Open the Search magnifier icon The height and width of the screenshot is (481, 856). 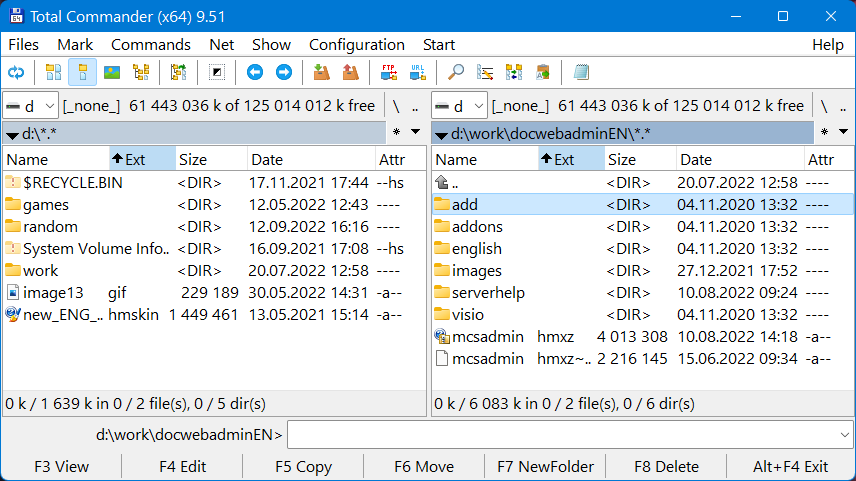click(x=455, y=72)
